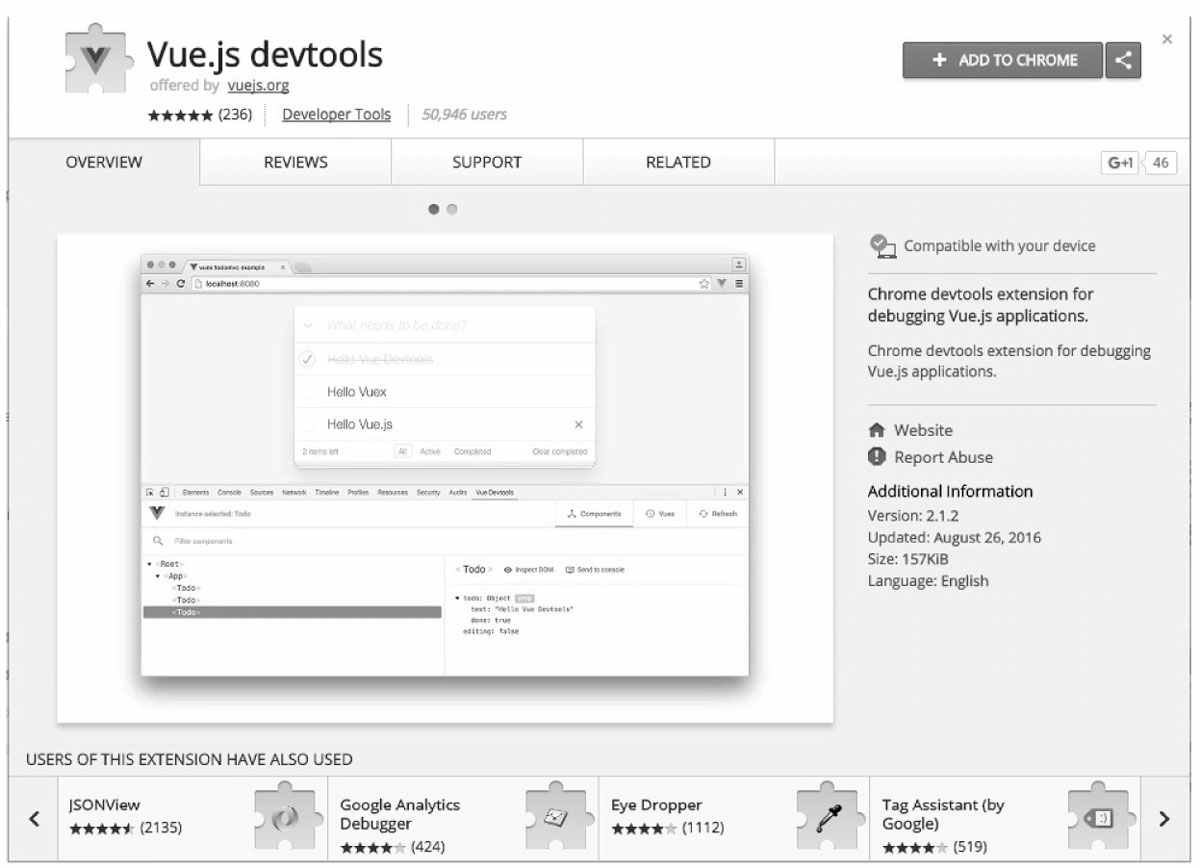The height and width of the screenshot is (868, 1200).
Task: Click the five-star rating for Vue.js devtools
Action: point(180,115)
